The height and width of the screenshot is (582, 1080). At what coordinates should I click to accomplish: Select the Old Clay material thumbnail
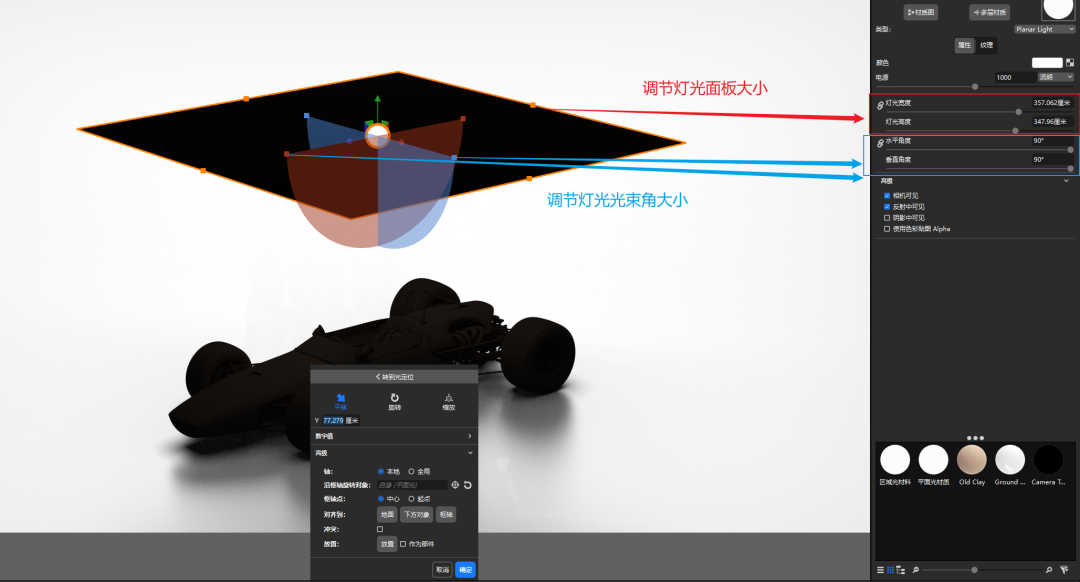pyautogui.click(x=972, y=459)
